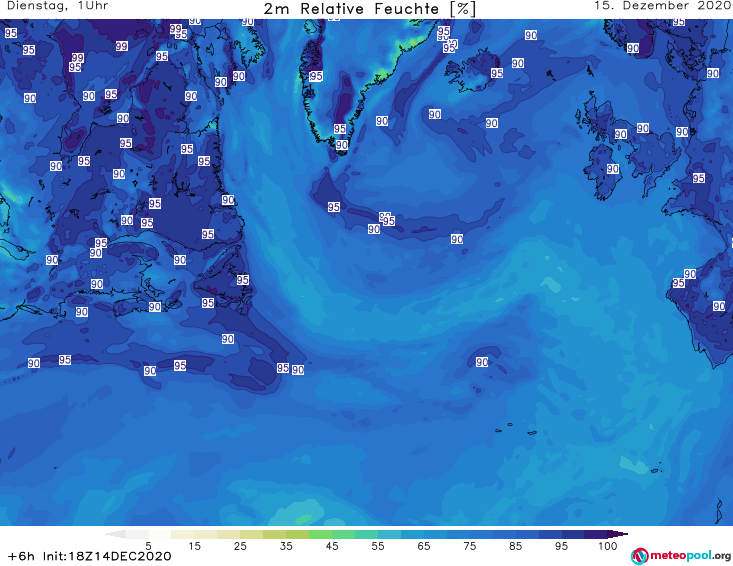The height and width of the screenshot is (566, 733).
Task: Open the meteopool.org text link
Action: tap(690, 555)
